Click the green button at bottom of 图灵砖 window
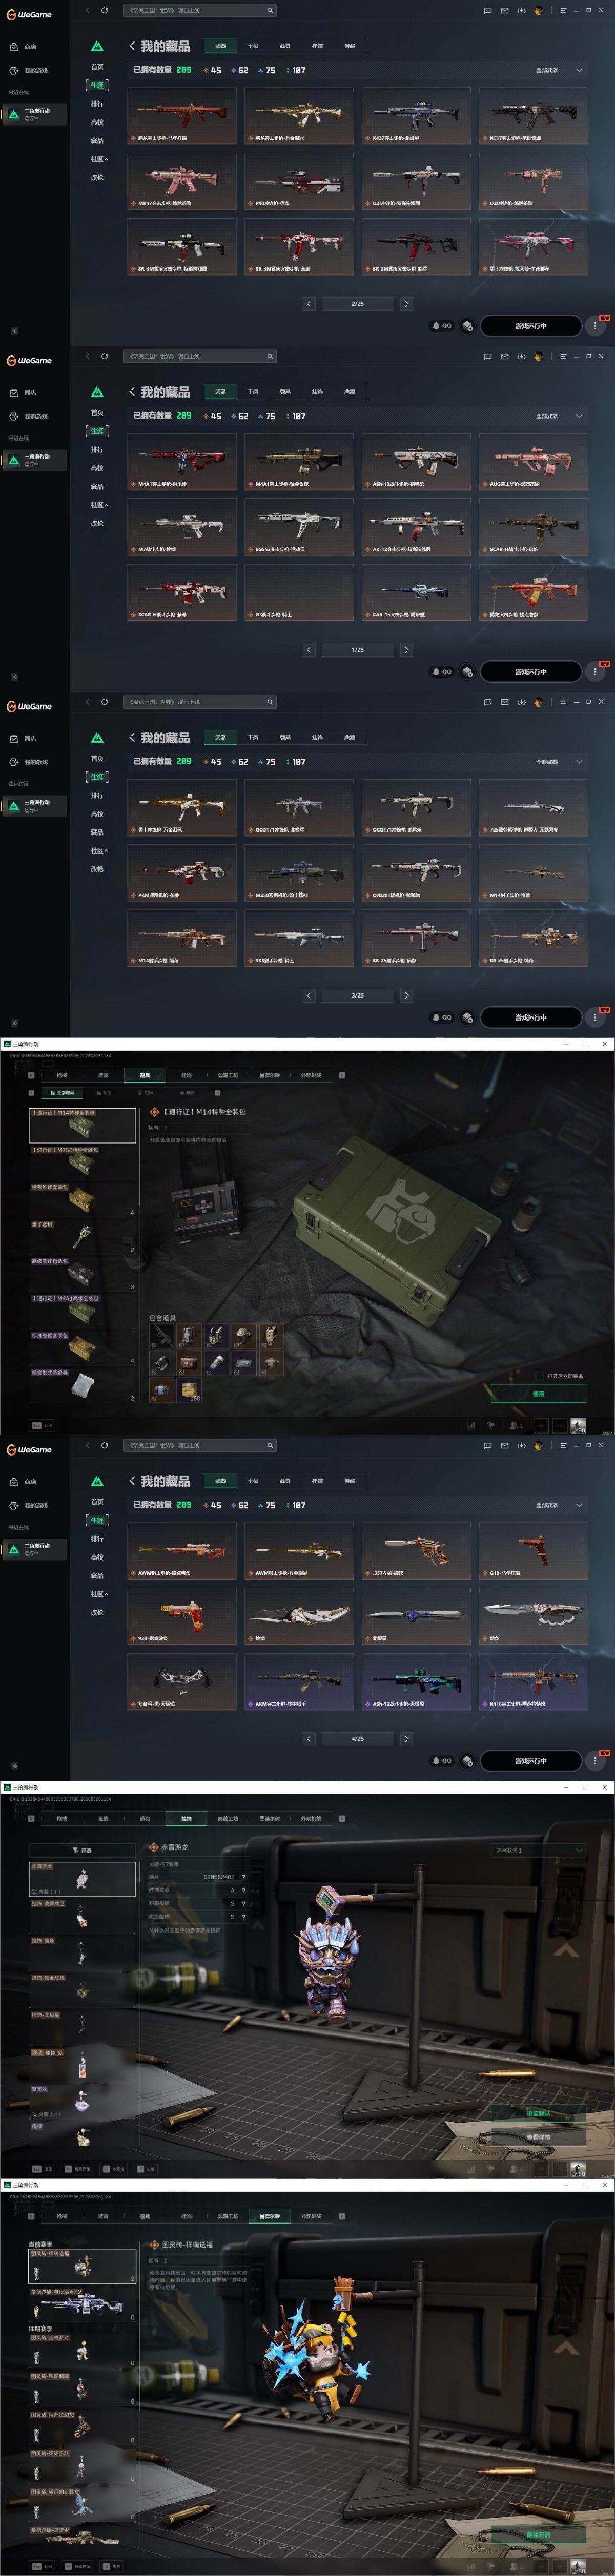Viewport: 615px width, 2576px height. pyautogui.click(x=538, y=2534)
